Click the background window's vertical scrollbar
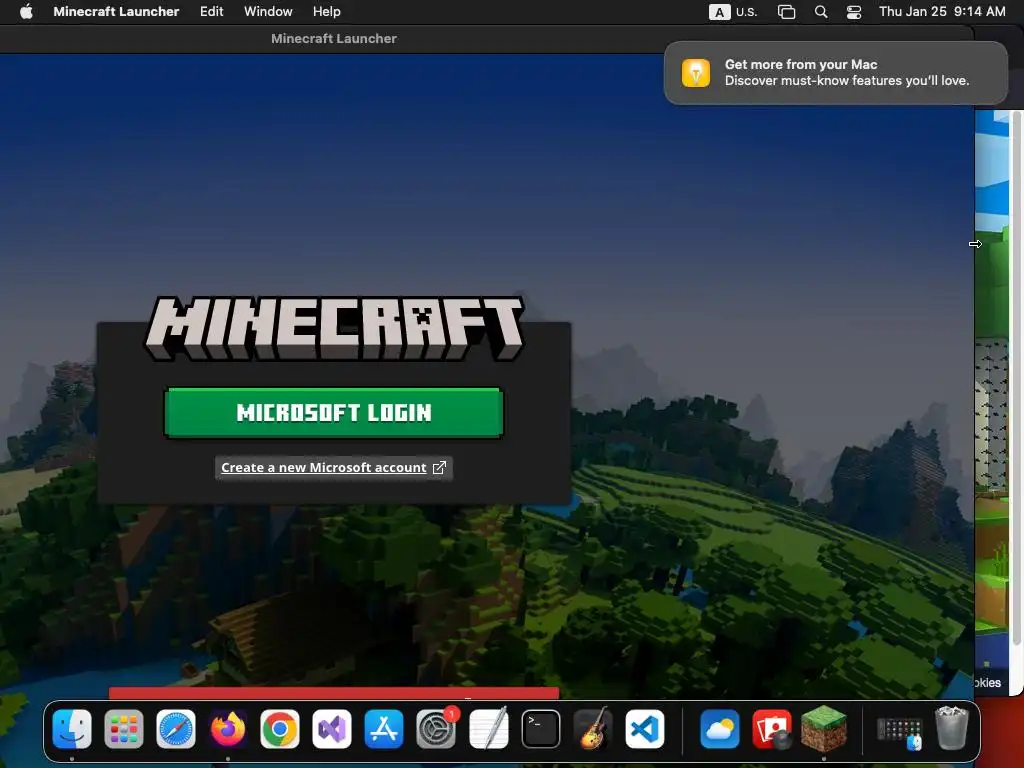This screenshot has height=768, width=1024. 1016,377
